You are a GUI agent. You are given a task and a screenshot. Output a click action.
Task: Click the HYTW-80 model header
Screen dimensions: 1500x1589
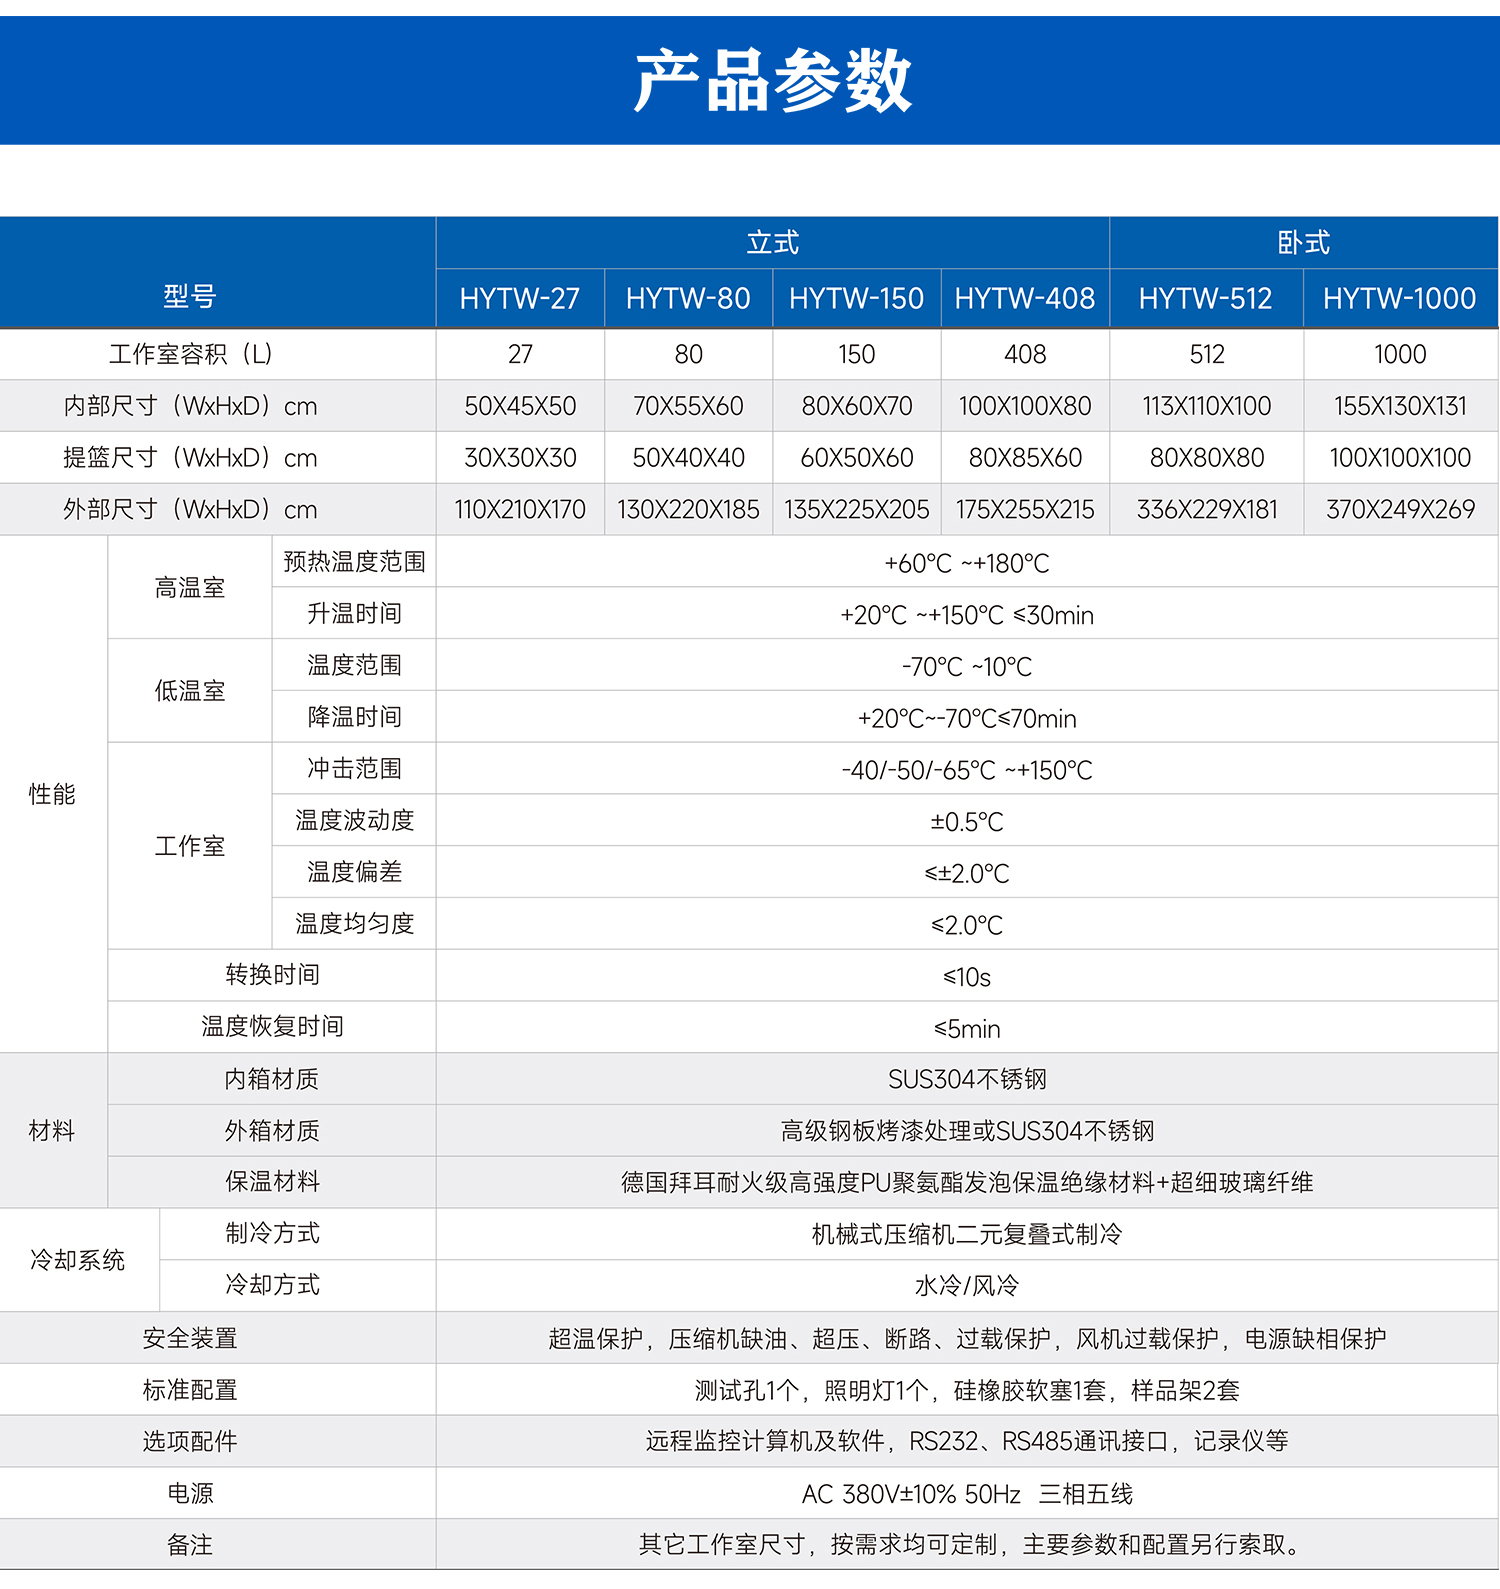pos(688,298)
